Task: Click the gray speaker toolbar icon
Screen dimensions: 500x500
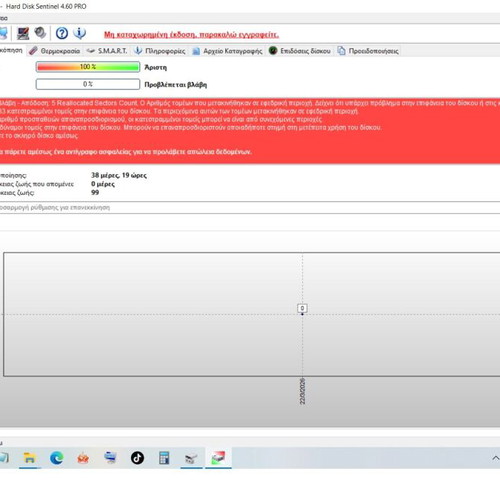Action: click(x=40, y=33)
